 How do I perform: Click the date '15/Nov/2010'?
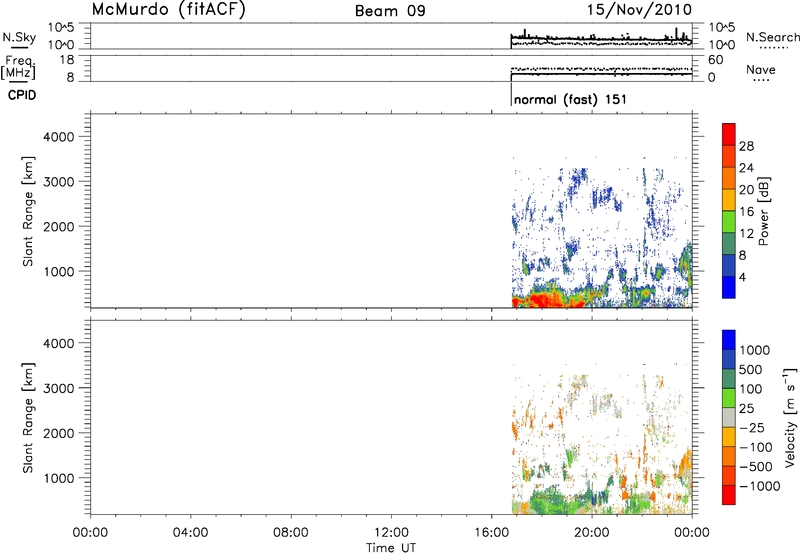639,9
